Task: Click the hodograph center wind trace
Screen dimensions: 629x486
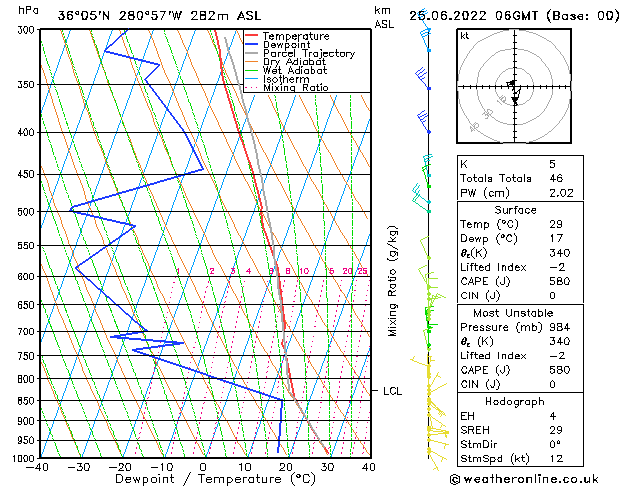Action: pyautogui.click(x=514, y=91)
